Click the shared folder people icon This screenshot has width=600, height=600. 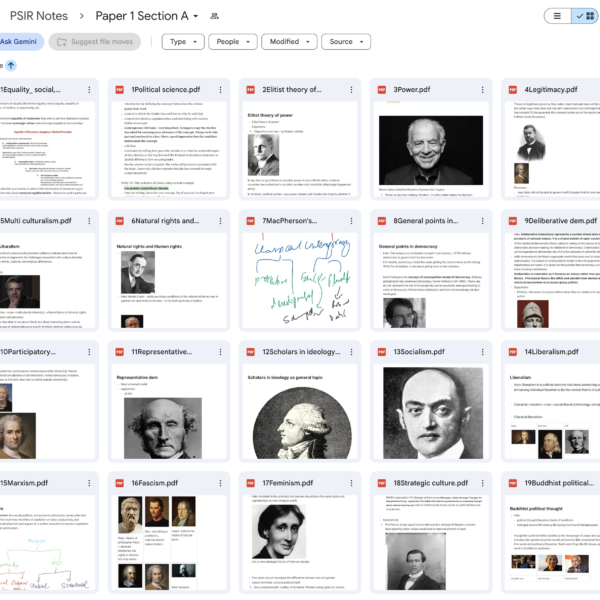(x=214, y=16)
